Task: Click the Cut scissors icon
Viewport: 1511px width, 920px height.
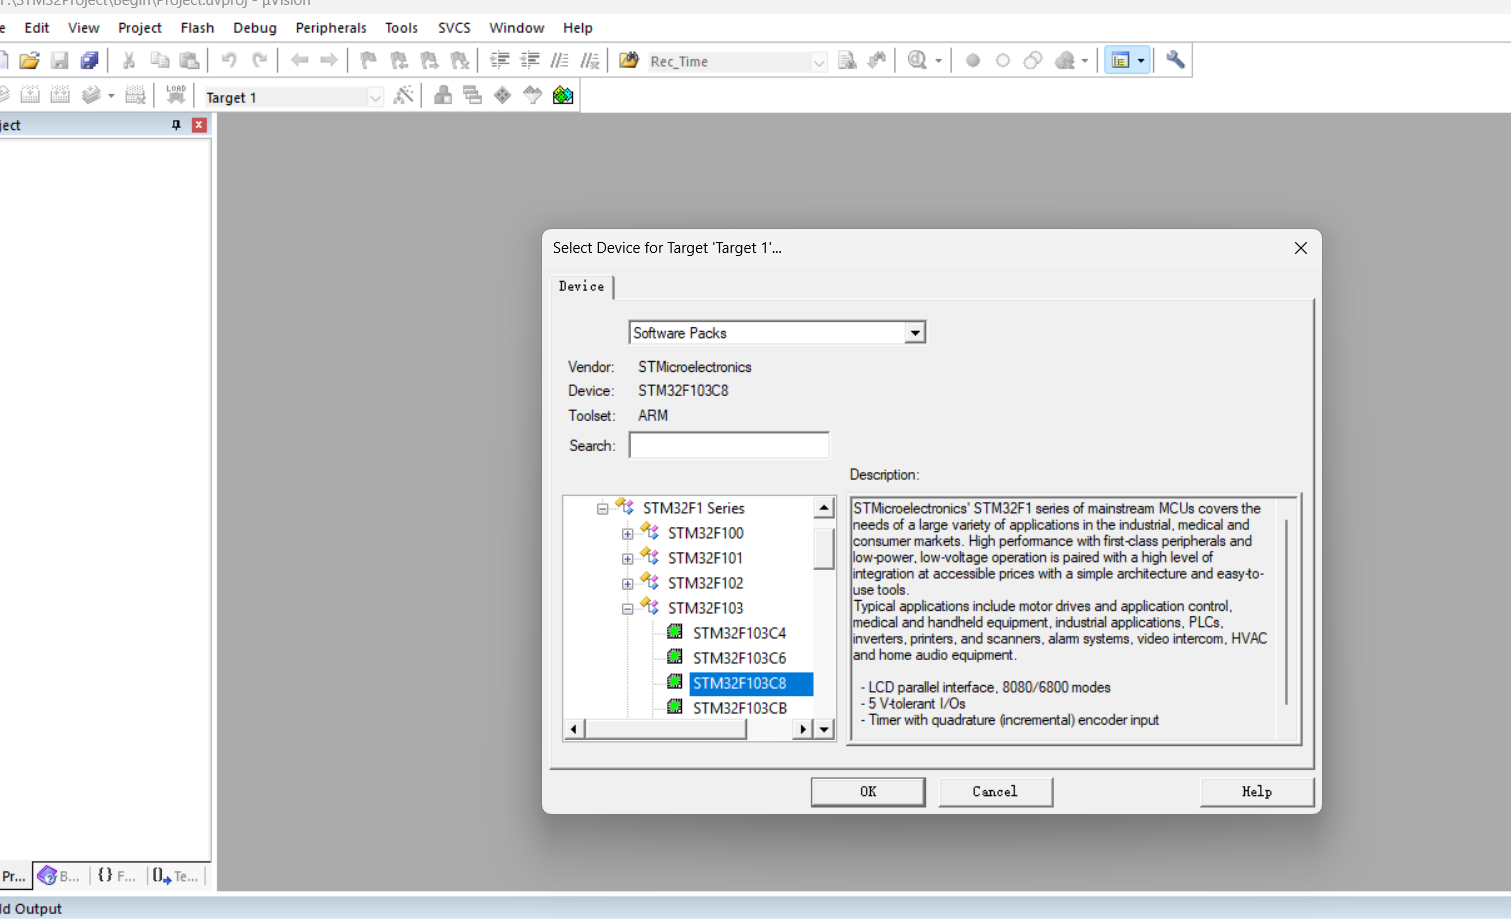Action: coord(129,61)
